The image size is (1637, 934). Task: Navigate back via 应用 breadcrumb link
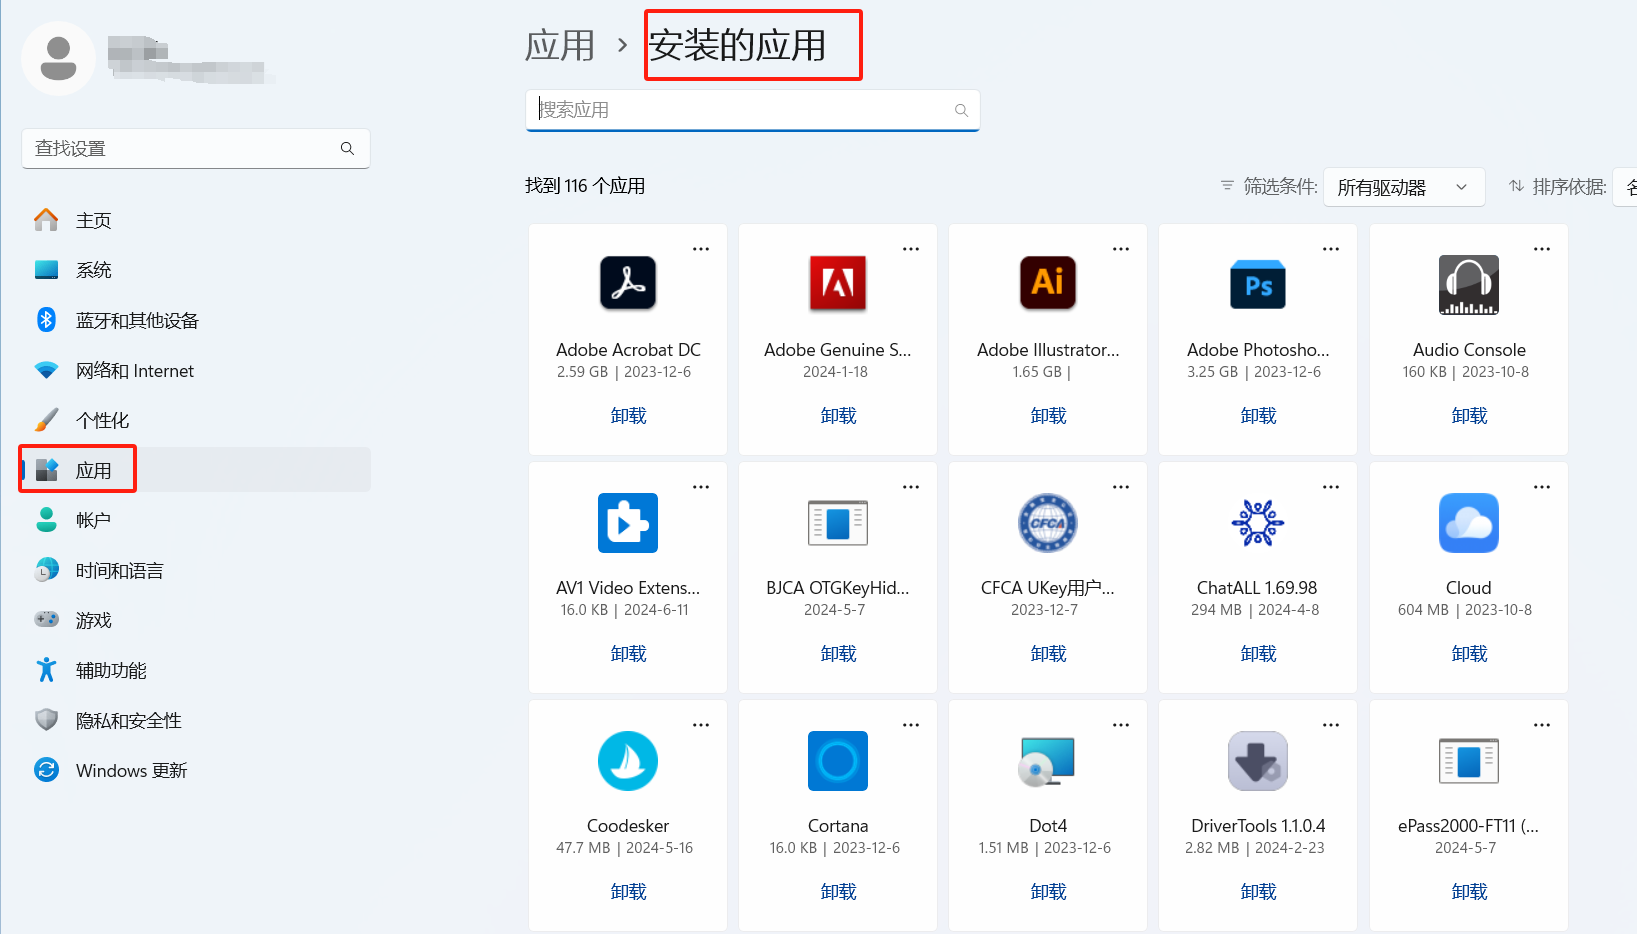tap(560, 46)
